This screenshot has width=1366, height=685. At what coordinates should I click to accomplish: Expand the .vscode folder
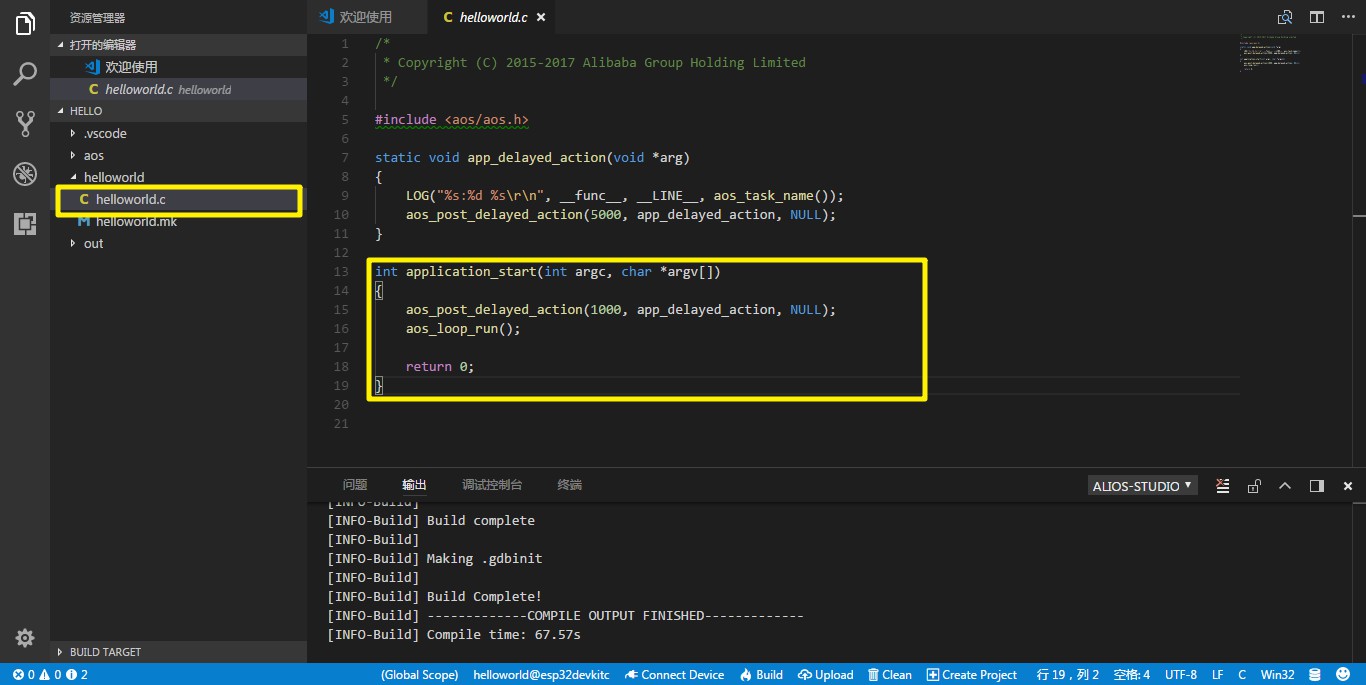[x=73, y=133]
